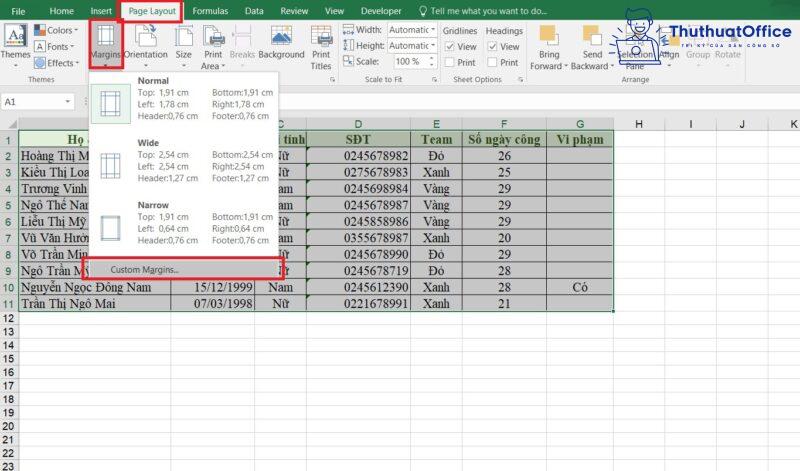The image size is (800, 471).
Task: Toggle Headings View checkbox
Action: (x=492, y=46)
